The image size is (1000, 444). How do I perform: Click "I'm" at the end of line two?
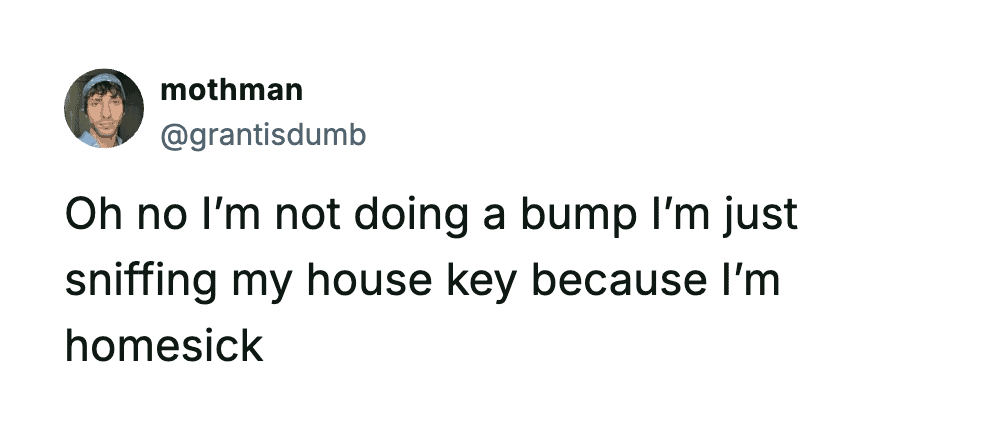pyautogui.click(x=750, y=281)
